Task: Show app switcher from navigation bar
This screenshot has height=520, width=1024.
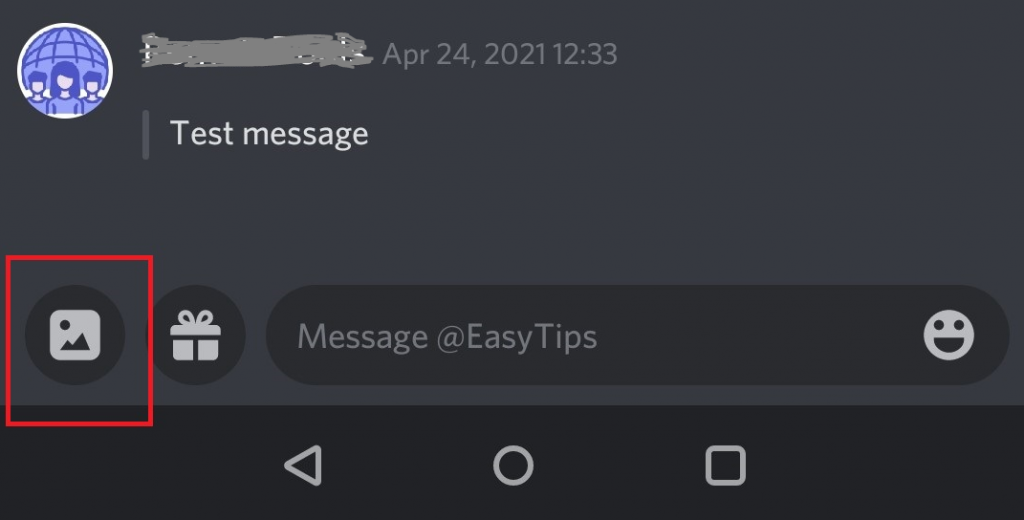Action: (726, 466)
